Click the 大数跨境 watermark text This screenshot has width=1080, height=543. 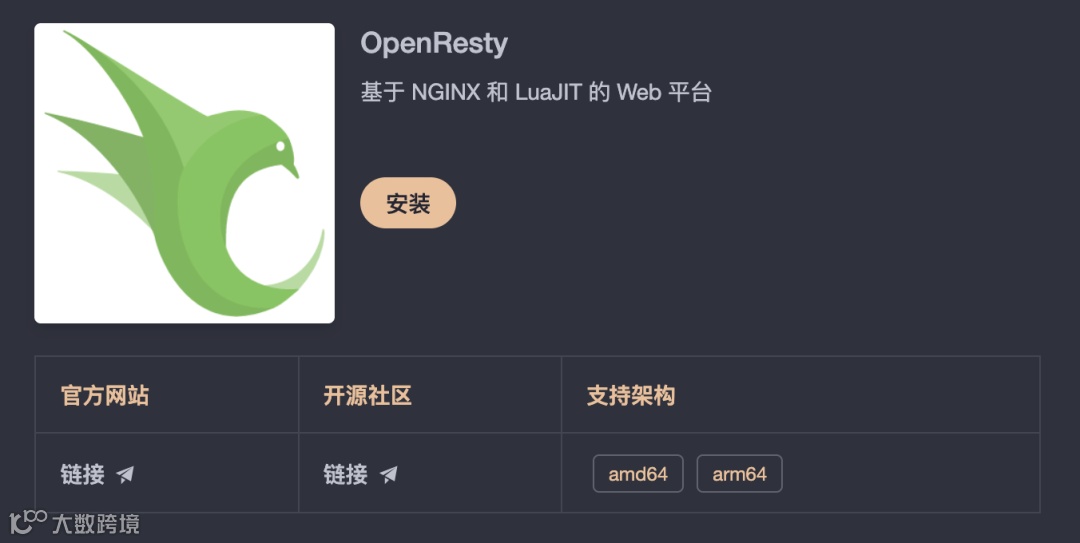pyautogui.click(x=96, y=524)
